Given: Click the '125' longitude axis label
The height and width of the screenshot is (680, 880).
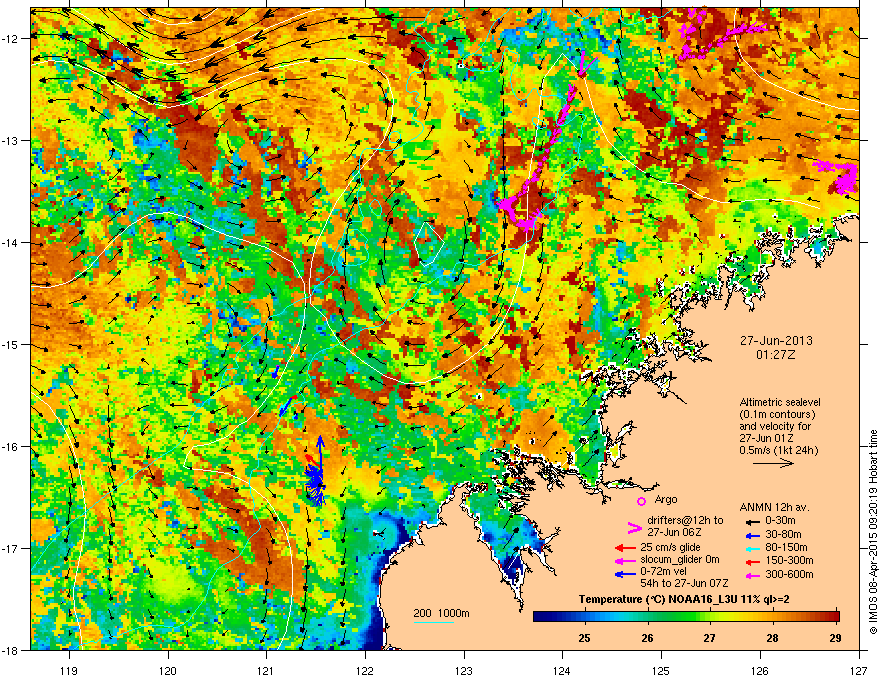Looking at the screenshot, I should (x=661, y=670).
